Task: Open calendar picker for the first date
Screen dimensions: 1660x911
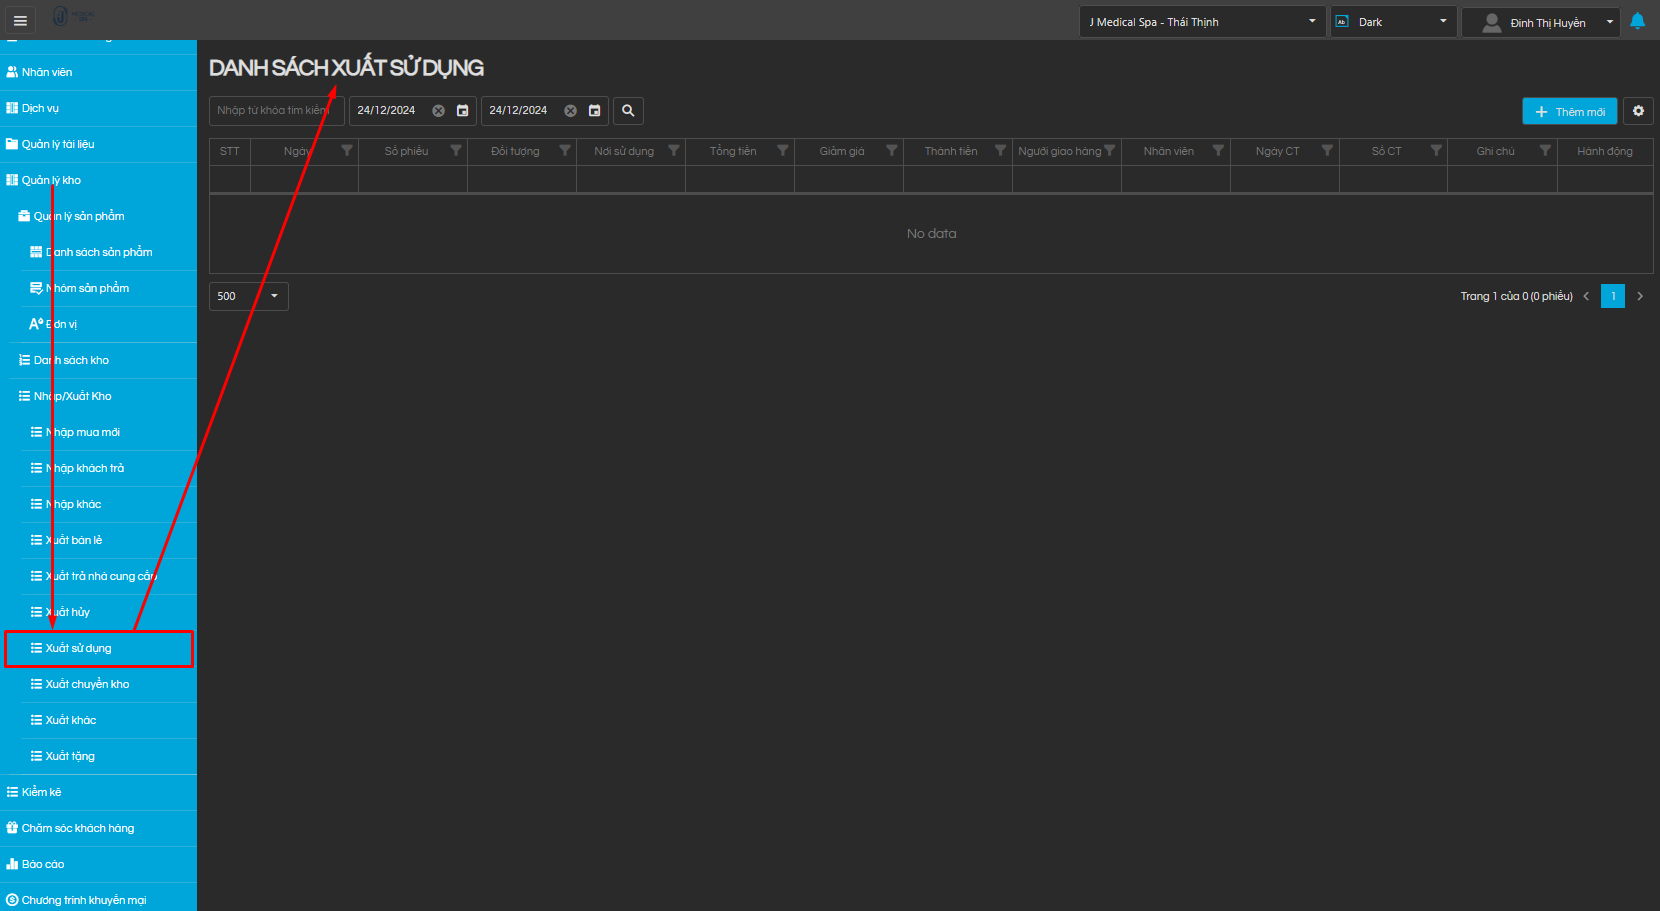Action: [462, 111]
